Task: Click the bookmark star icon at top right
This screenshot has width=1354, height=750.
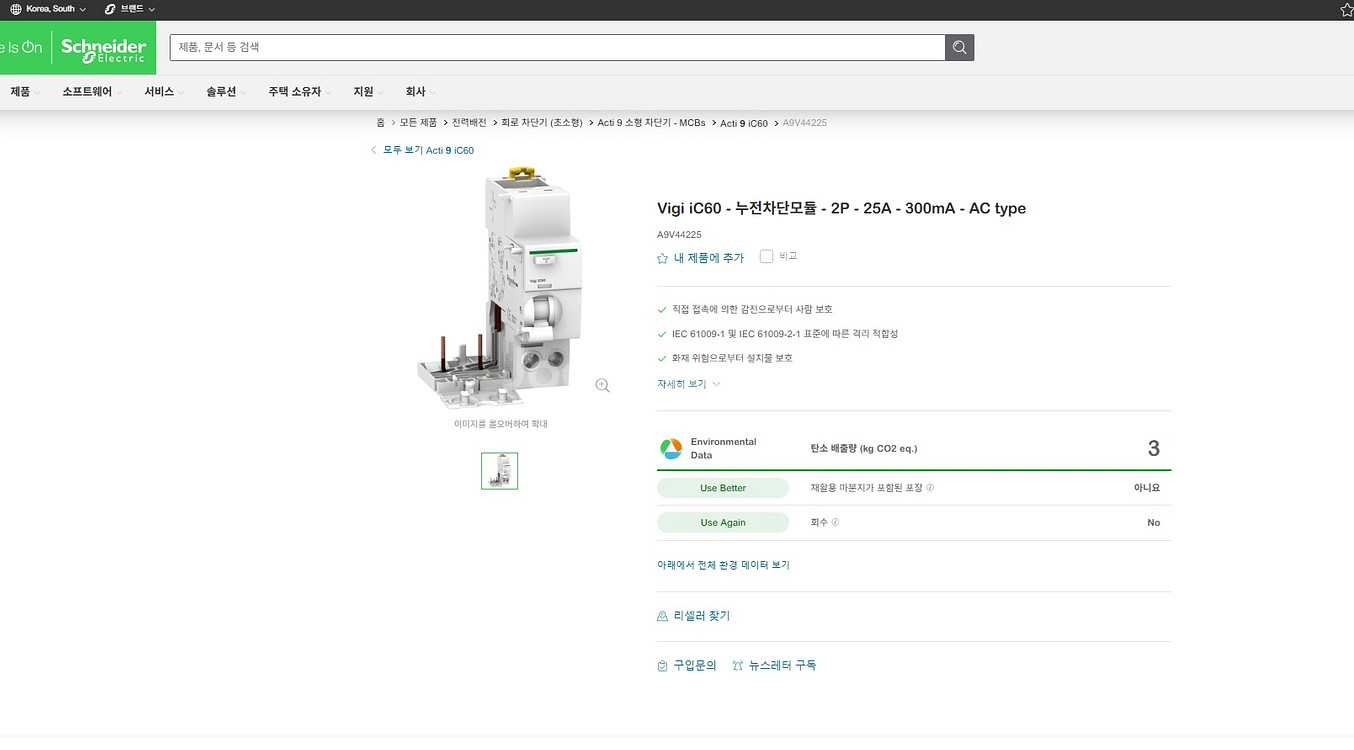Action: pos(1346,10)
